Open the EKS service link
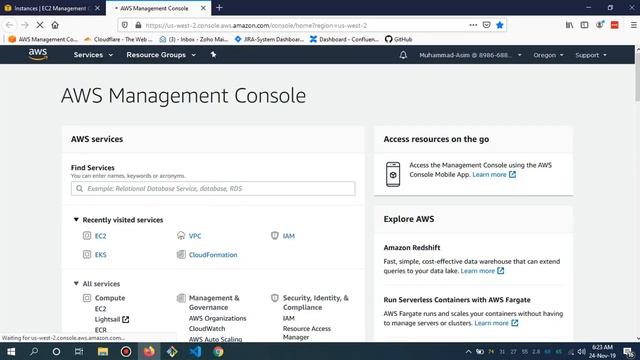This screenshot has height=360, width=640. pyautogui.click(x=100, y=255)
